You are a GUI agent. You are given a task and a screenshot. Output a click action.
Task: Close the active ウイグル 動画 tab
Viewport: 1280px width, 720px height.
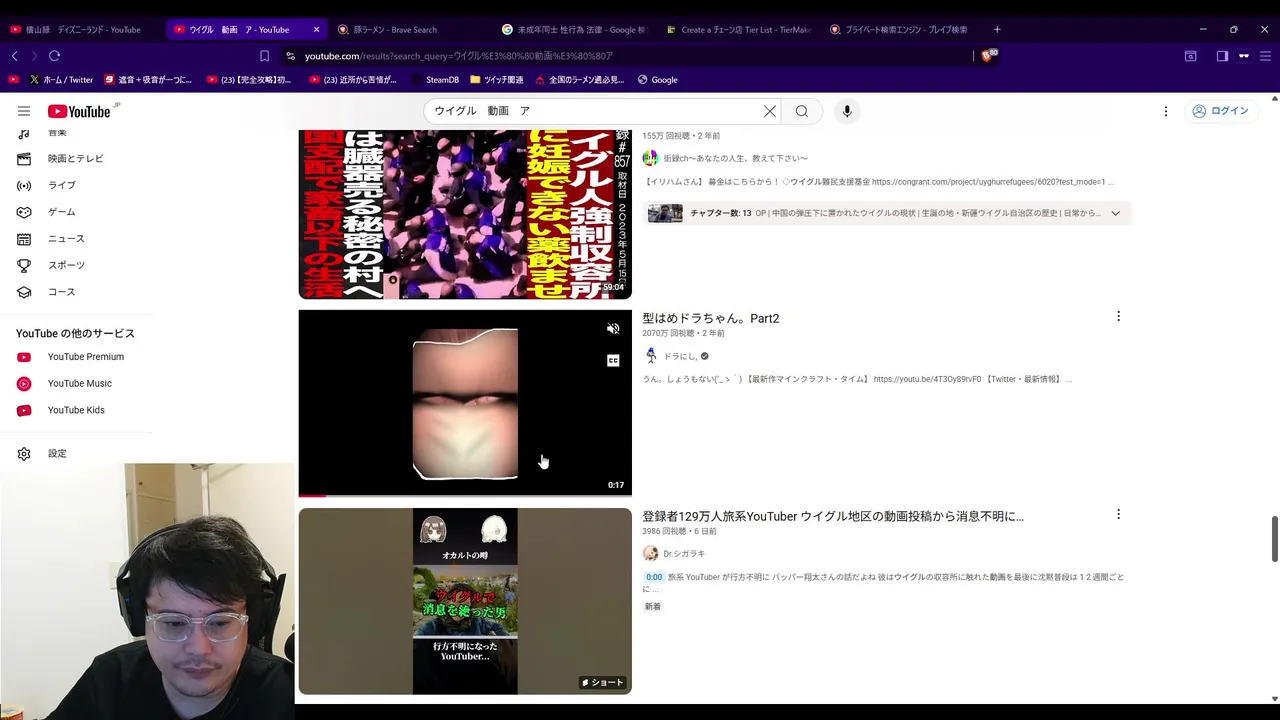(x=316, y=29)
